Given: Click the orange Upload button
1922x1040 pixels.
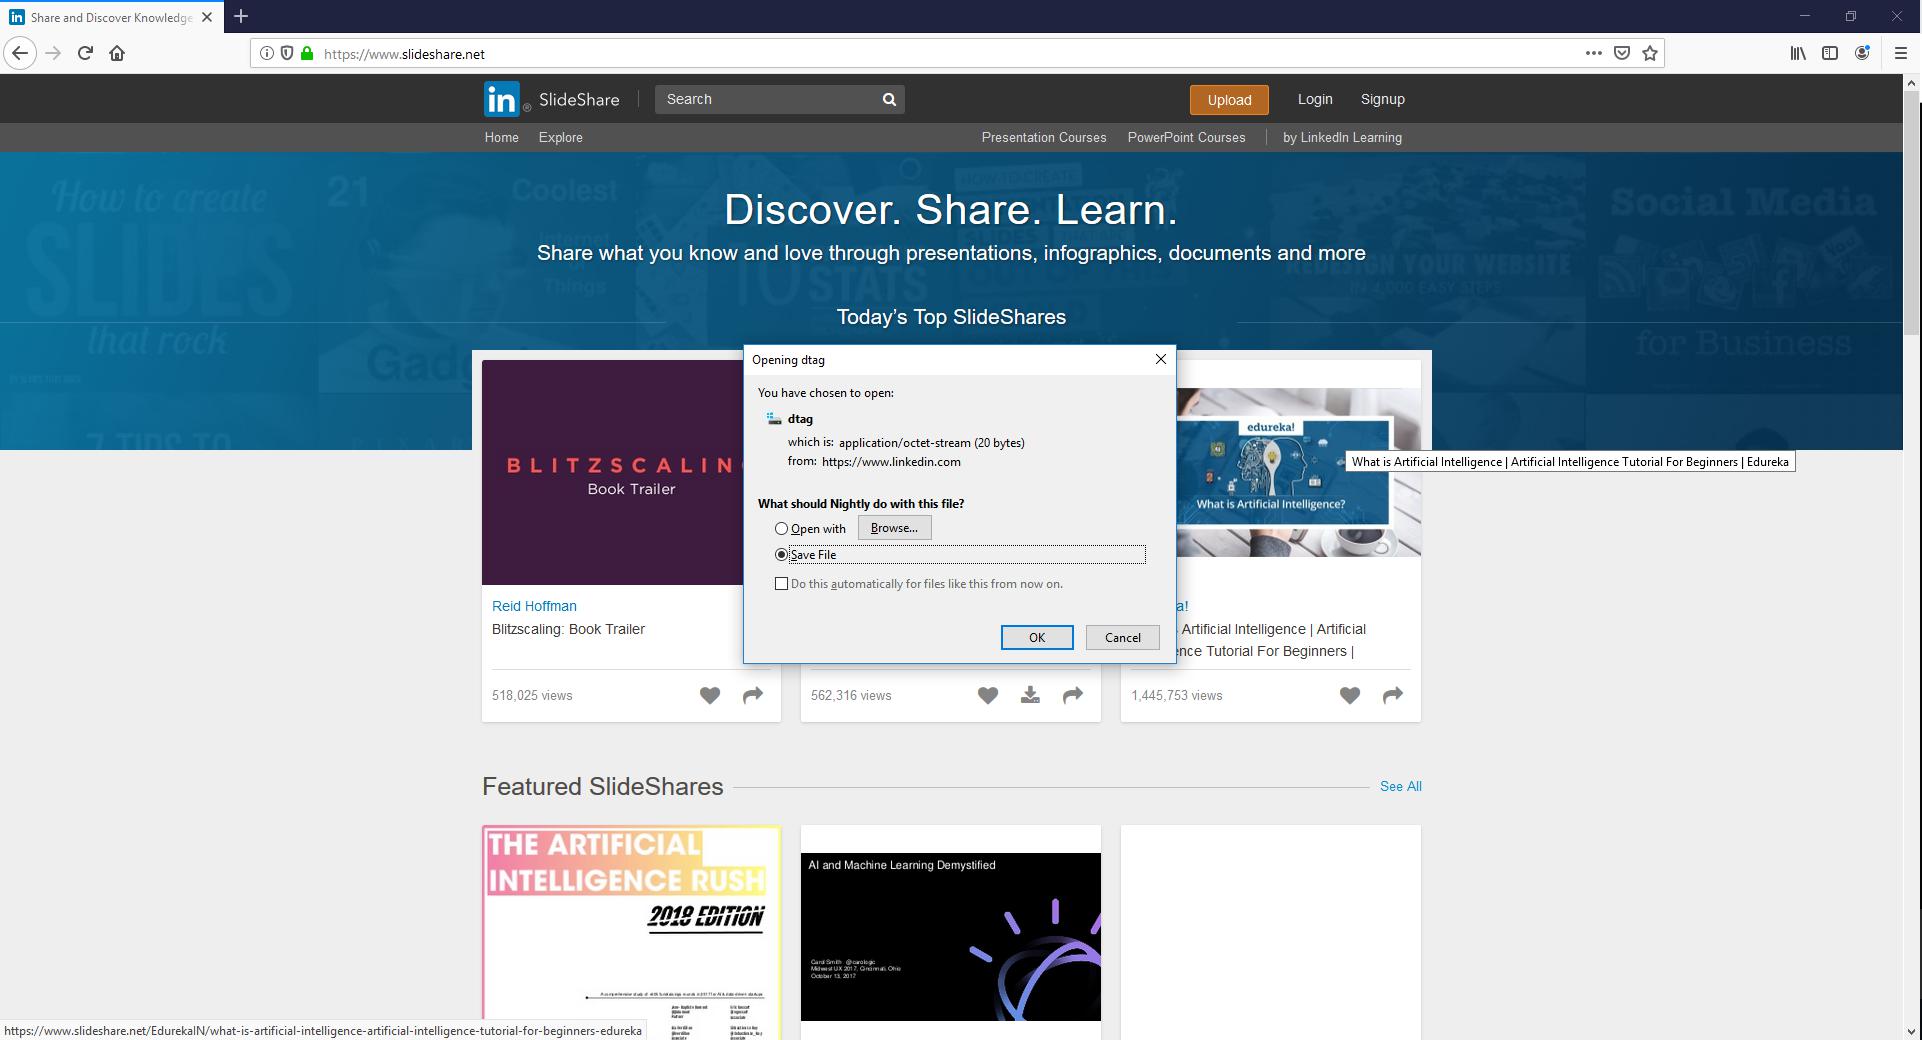Looking at the screenshot, I should tap(1228, 99).
